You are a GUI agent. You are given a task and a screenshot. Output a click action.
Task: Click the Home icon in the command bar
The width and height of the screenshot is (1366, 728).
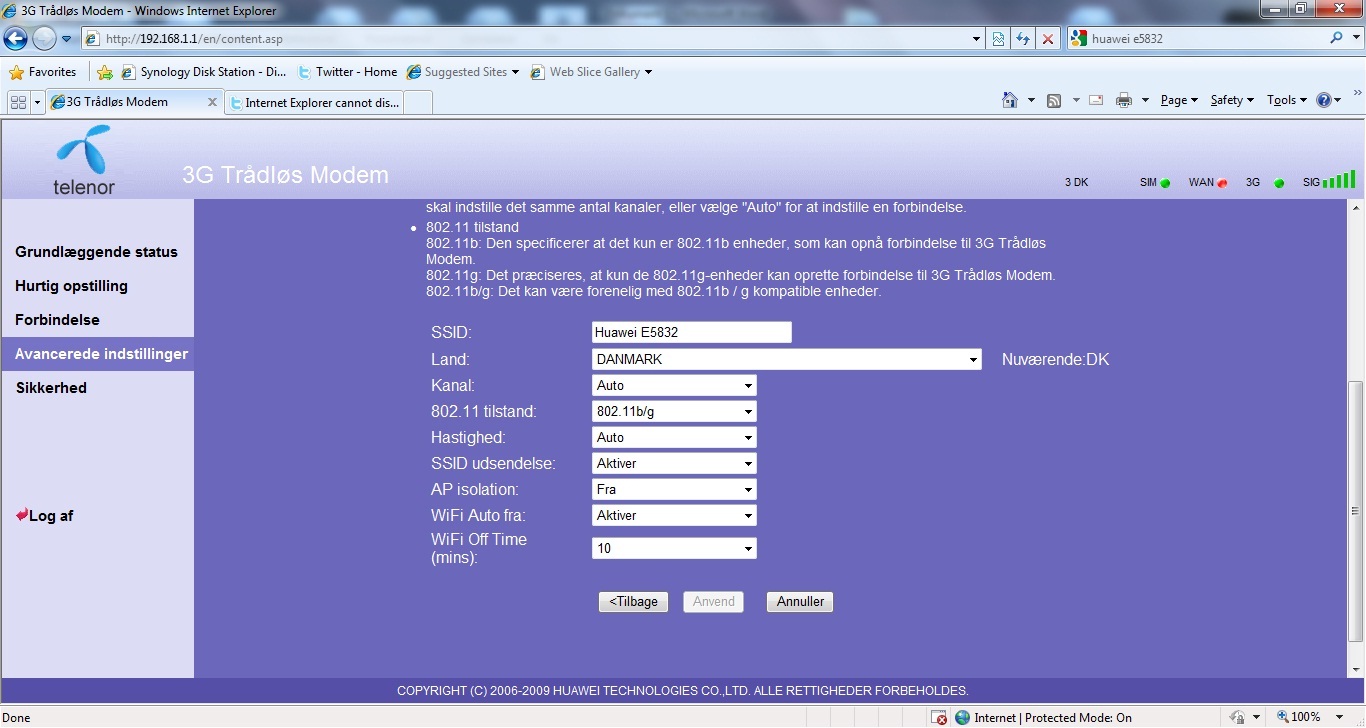[1010, 100]
